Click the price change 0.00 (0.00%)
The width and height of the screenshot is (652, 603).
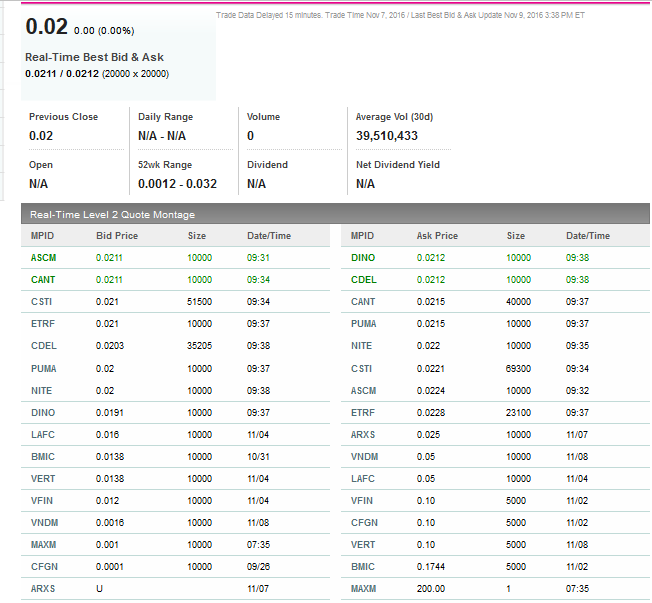pos(104,31)
